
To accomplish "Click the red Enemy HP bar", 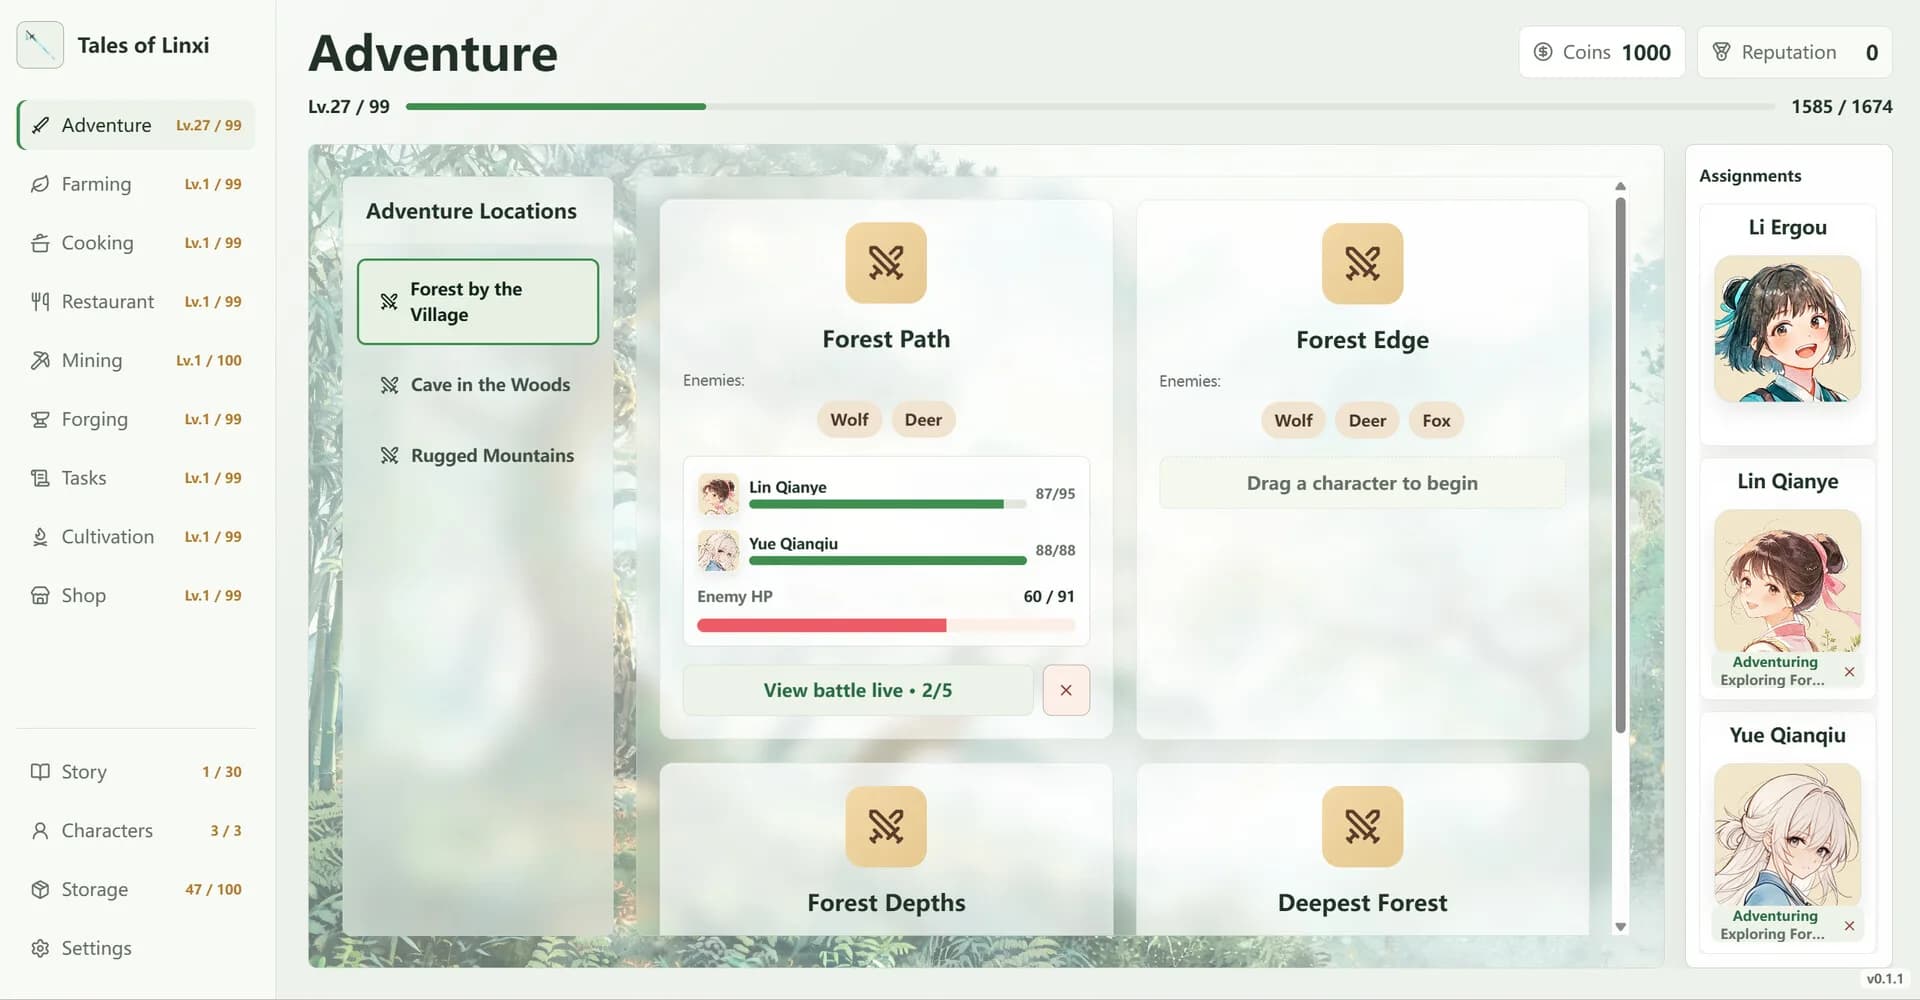I will (886, 626).
